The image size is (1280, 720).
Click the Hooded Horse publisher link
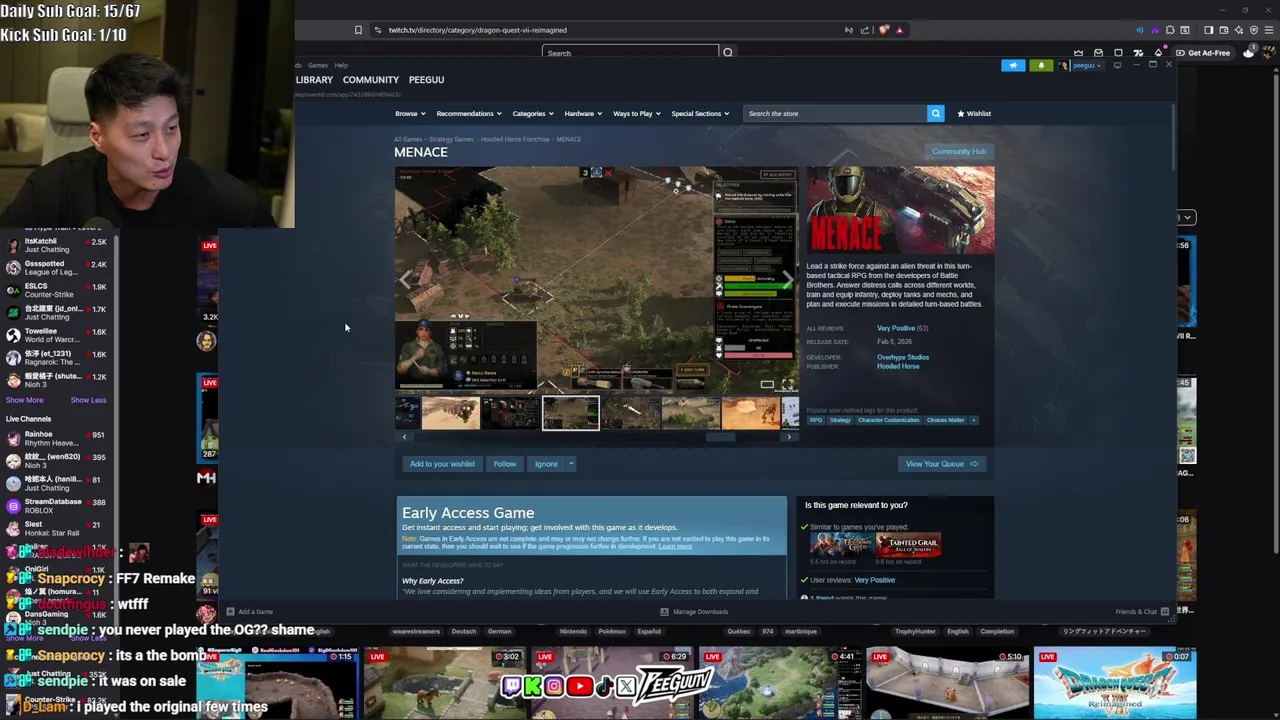pyautogui.click(x=898, y=366)
